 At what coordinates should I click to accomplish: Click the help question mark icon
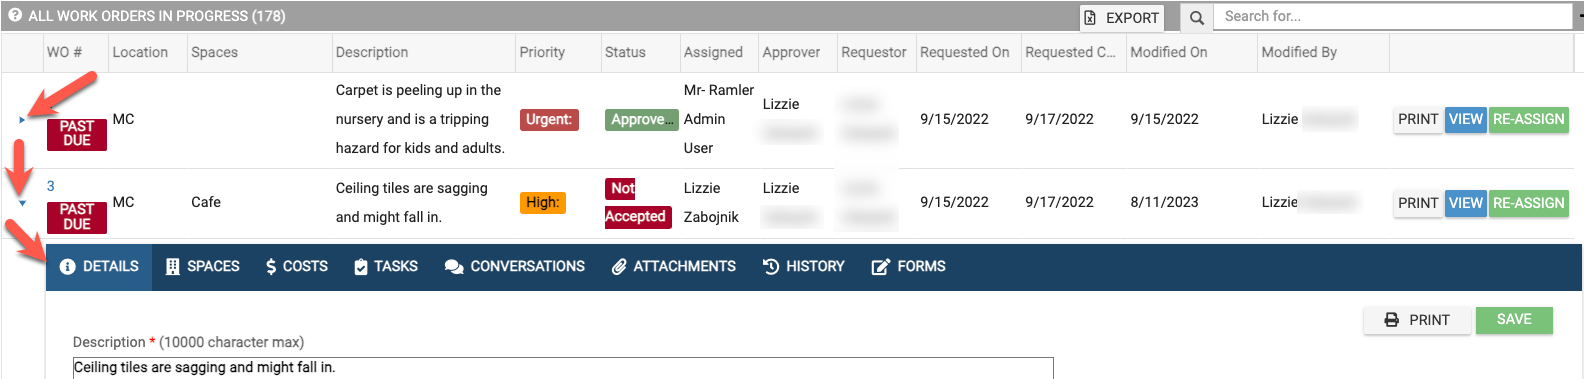click(x=15, y=16)
